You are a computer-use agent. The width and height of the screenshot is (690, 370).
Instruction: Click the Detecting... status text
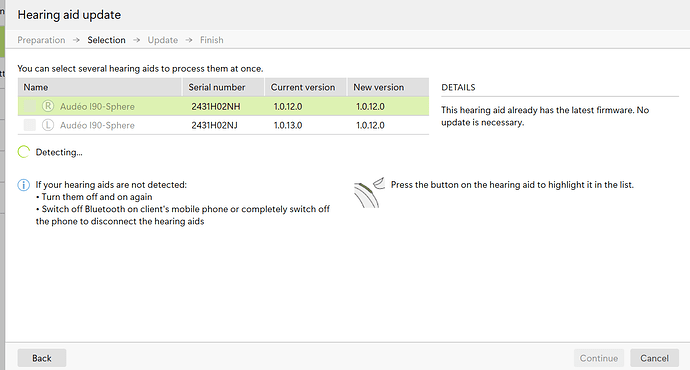59,152
